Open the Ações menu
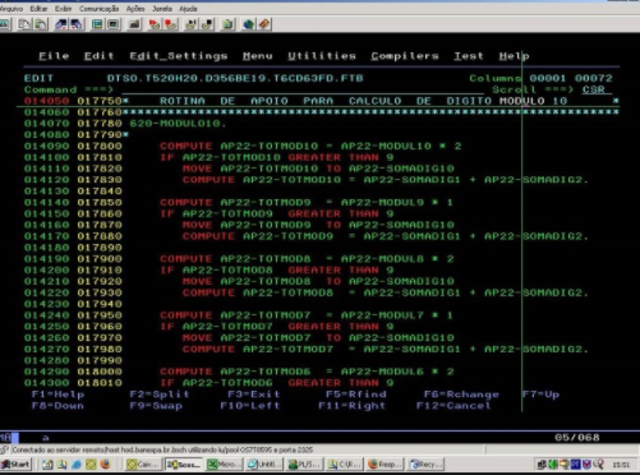Screen dimensions: 640x475 [136, 9]
